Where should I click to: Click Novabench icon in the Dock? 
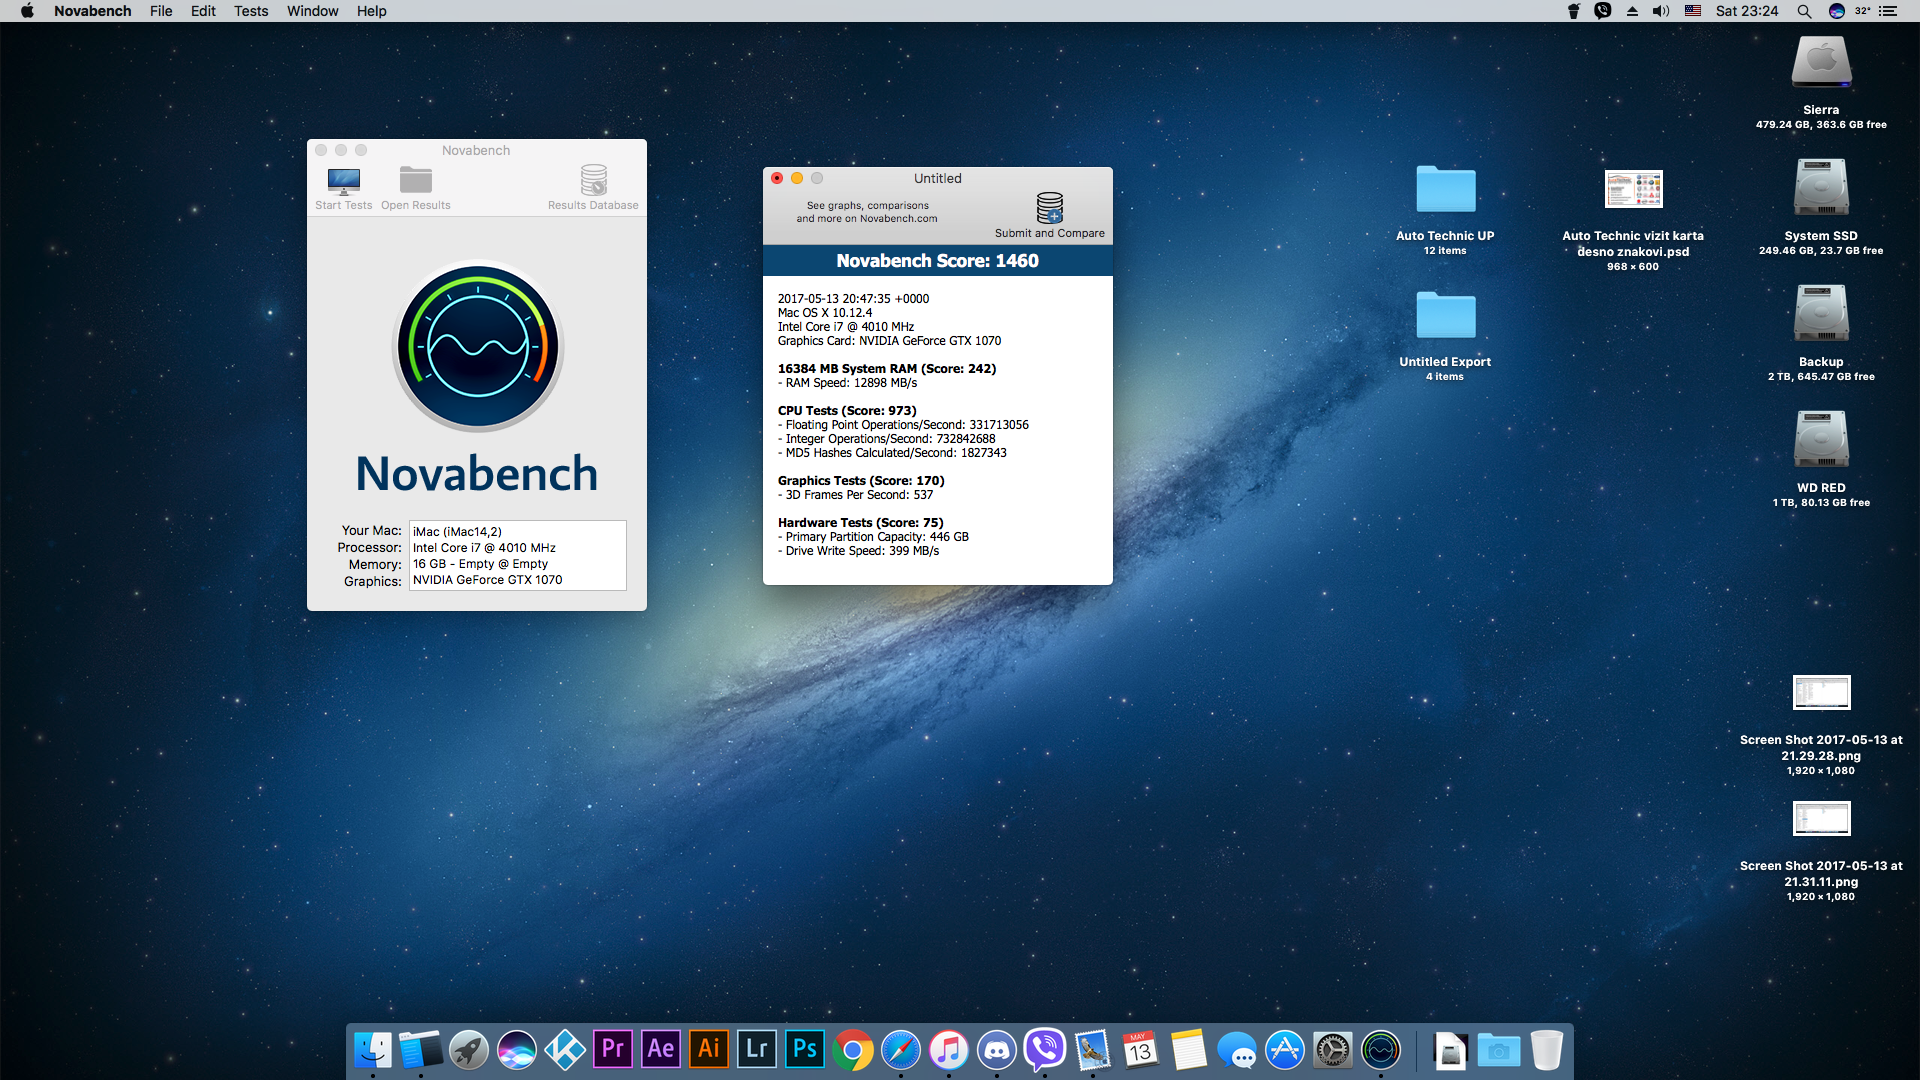pos(1381,1050)
